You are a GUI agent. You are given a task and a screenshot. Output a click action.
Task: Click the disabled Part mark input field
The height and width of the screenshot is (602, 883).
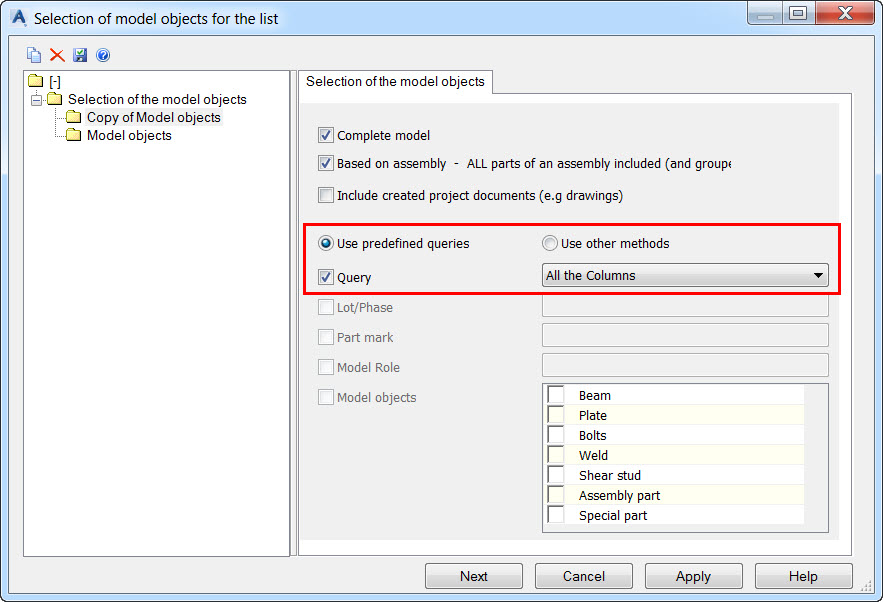click(x=684, y=335)
